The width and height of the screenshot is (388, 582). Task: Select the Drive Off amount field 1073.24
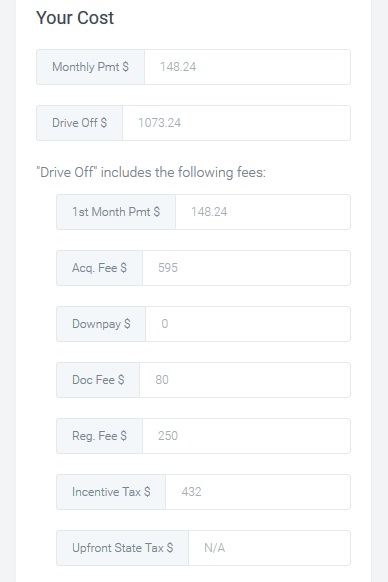point(236,123)
